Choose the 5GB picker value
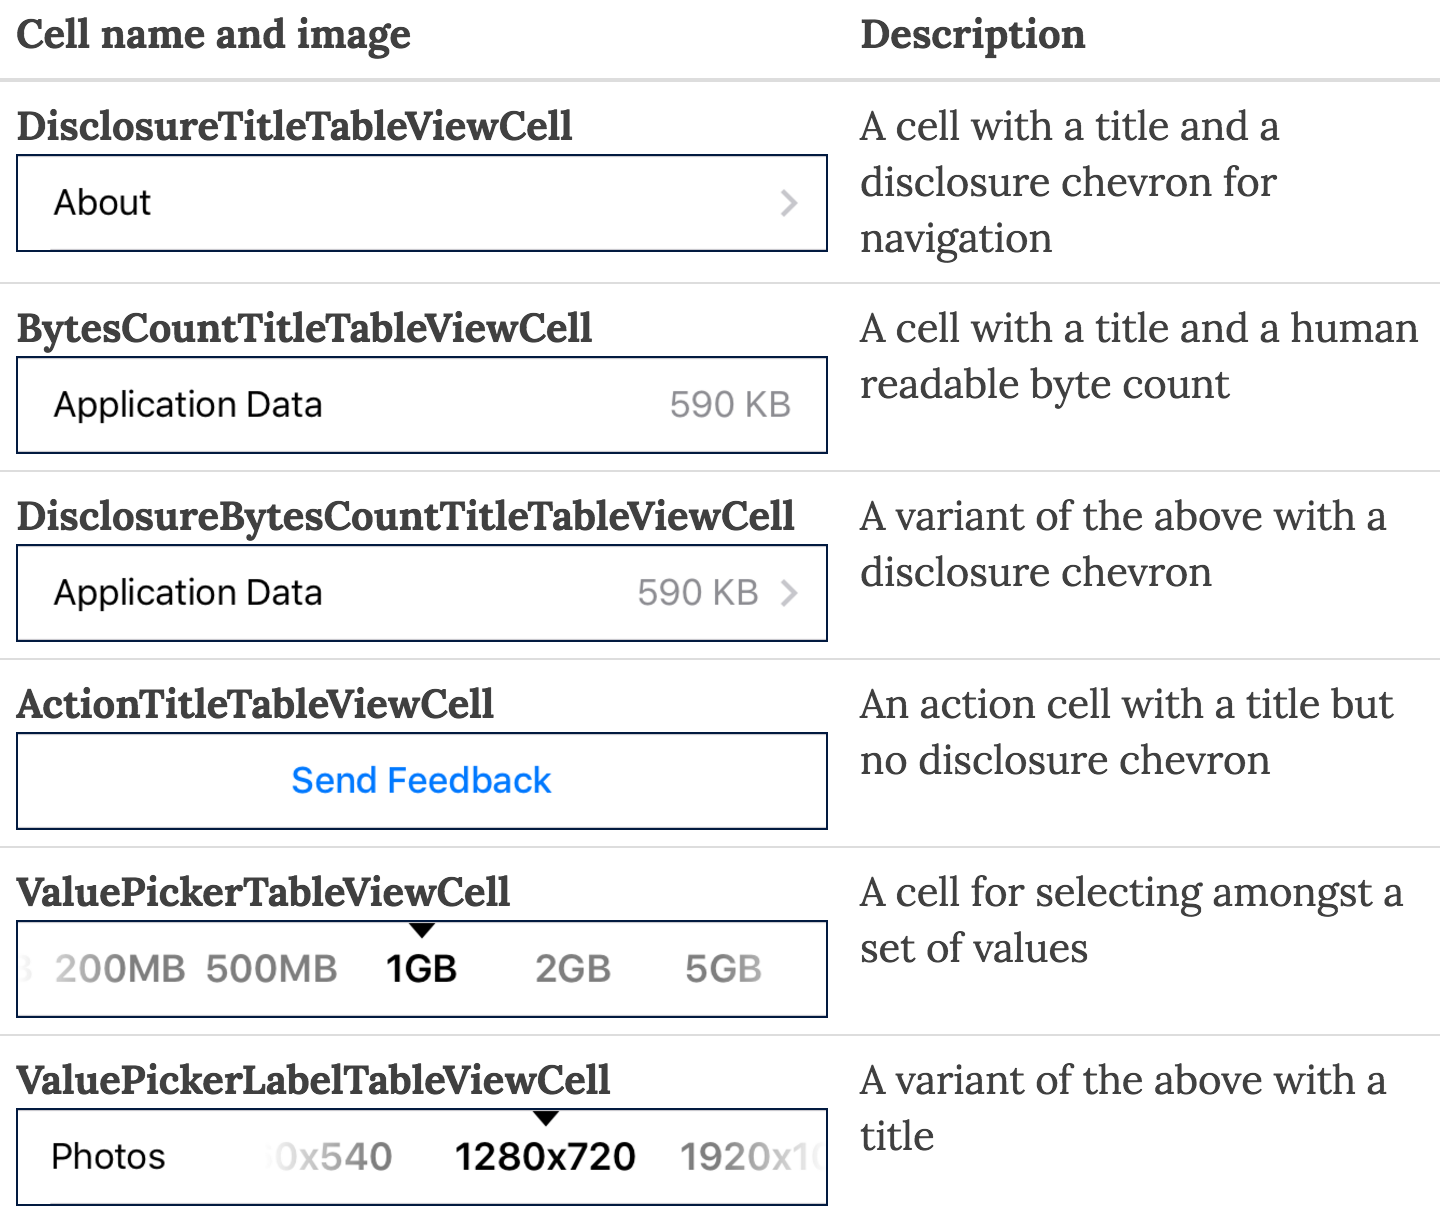The image size is (1444, 1224). pyautogui.click(x=723, y=969)
